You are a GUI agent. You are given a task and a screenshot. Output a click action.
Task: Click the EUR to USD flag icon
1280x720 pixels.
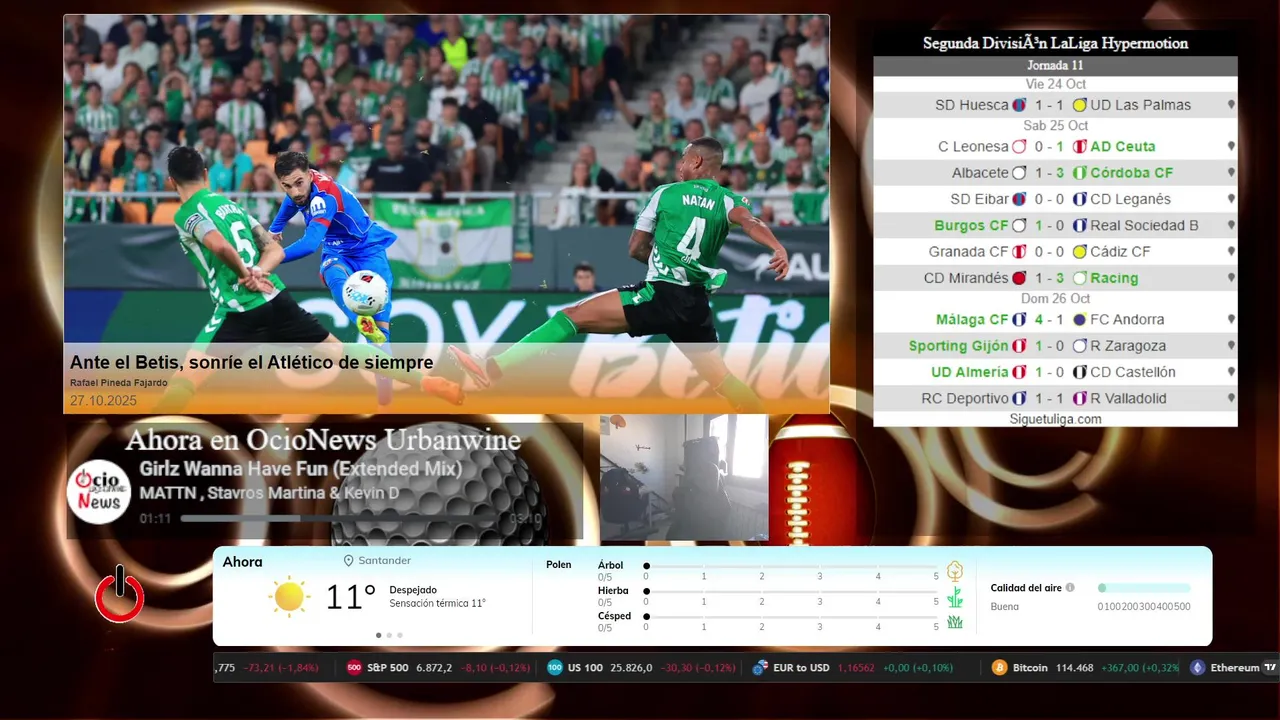(760, 668)
